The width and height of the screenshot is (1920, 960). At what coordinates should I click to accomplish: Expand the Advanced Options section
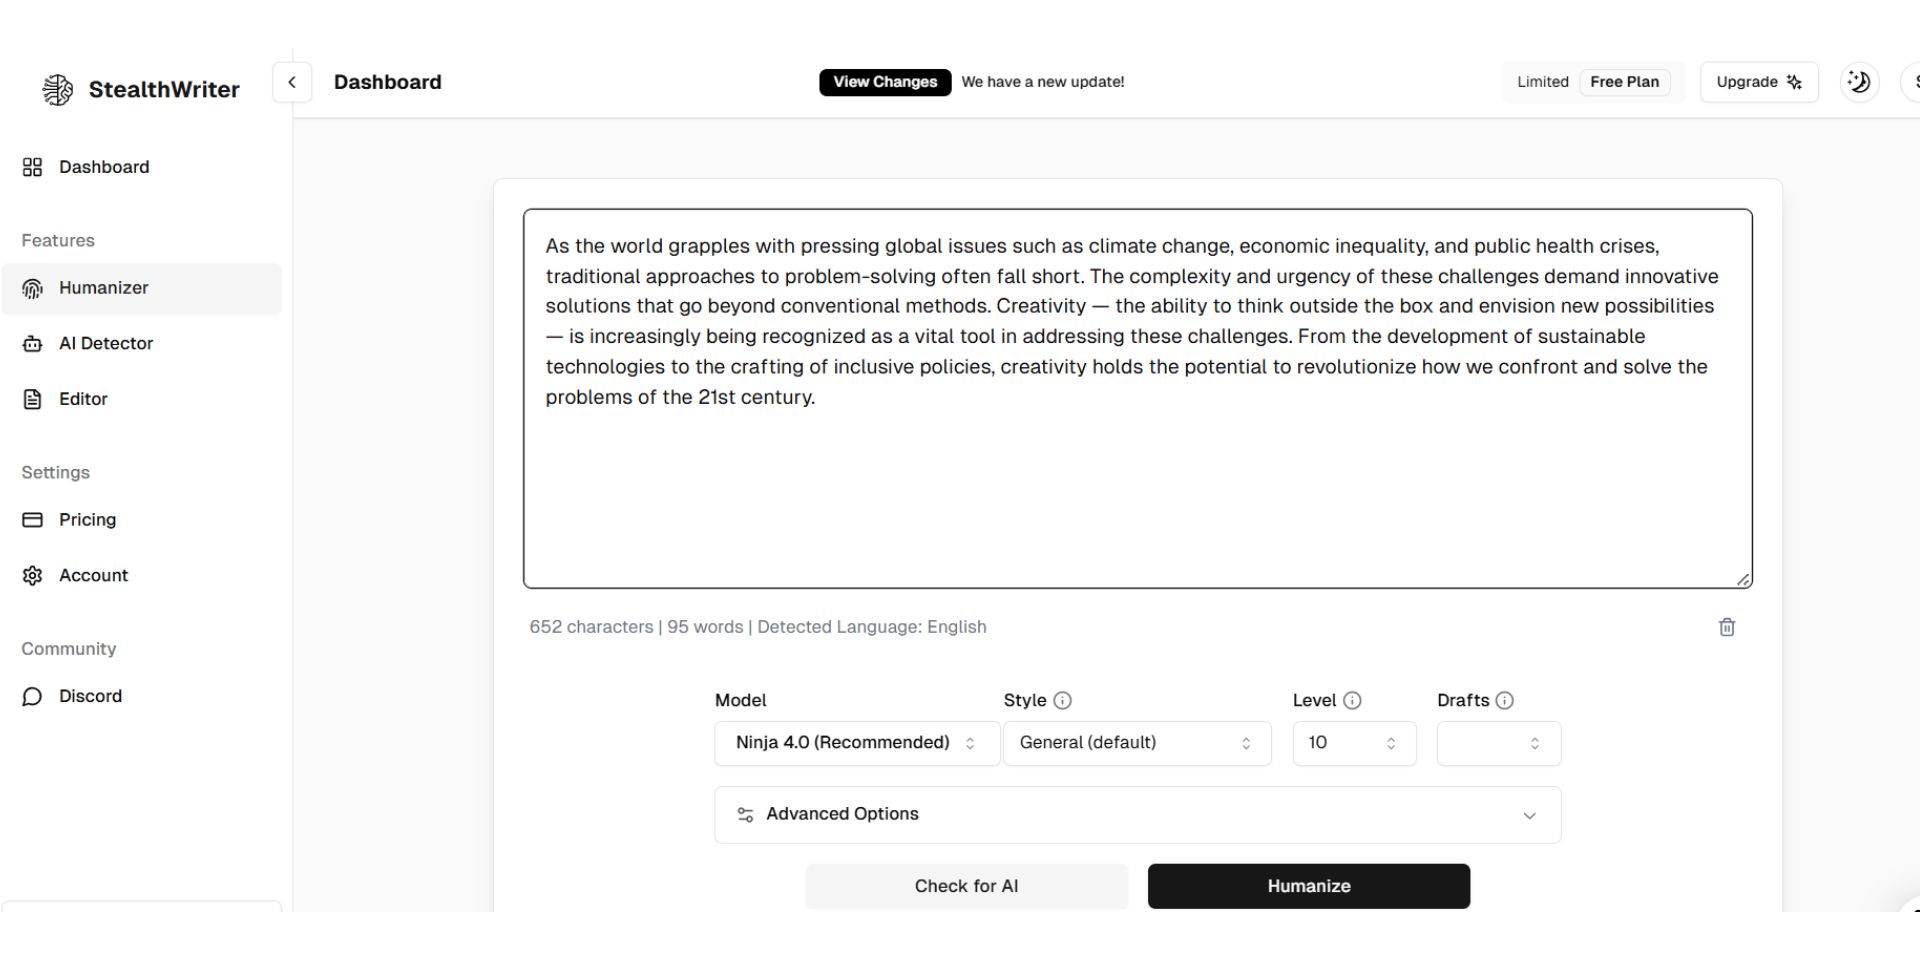click(1137, 815)
